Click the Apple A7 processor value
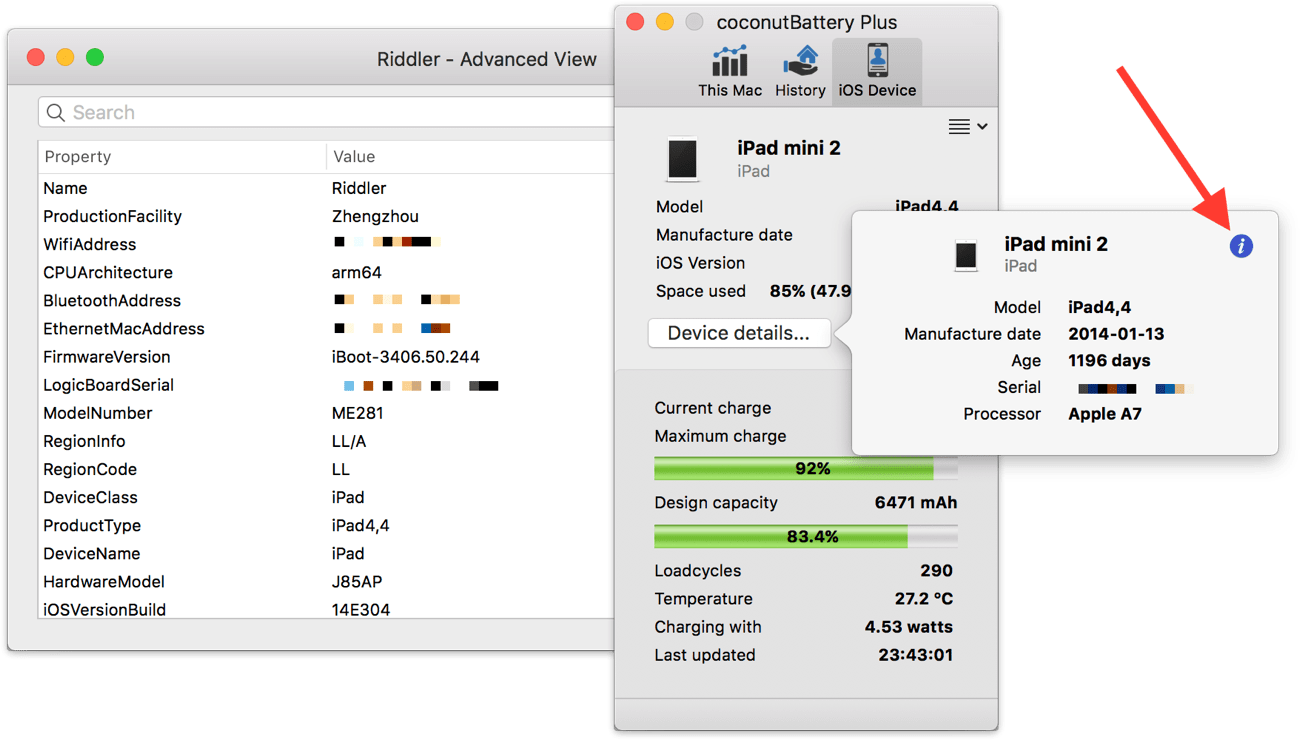This screenshot has width=1300, height=740. point(1105,414)
